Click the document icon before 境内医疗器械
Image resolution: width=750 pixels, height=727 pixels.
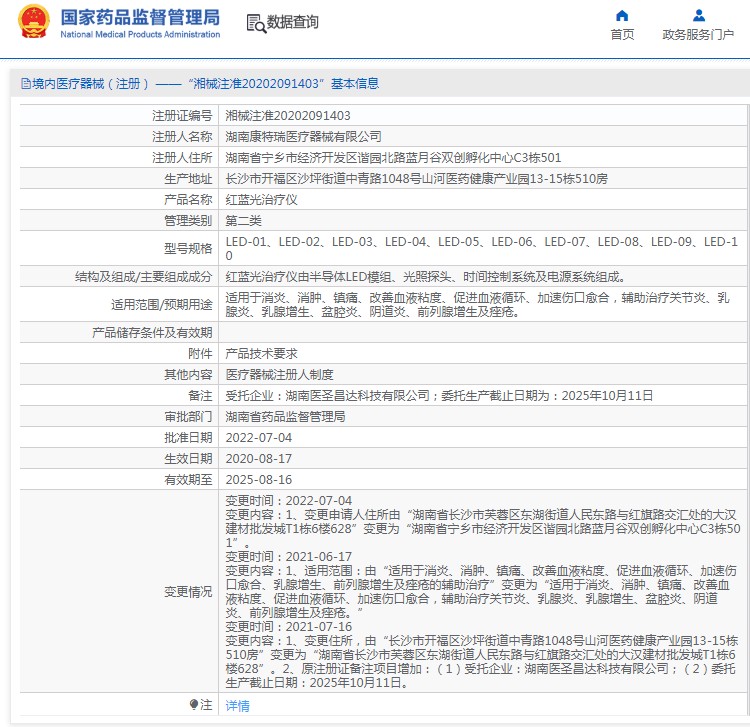(x=26, y=84)
